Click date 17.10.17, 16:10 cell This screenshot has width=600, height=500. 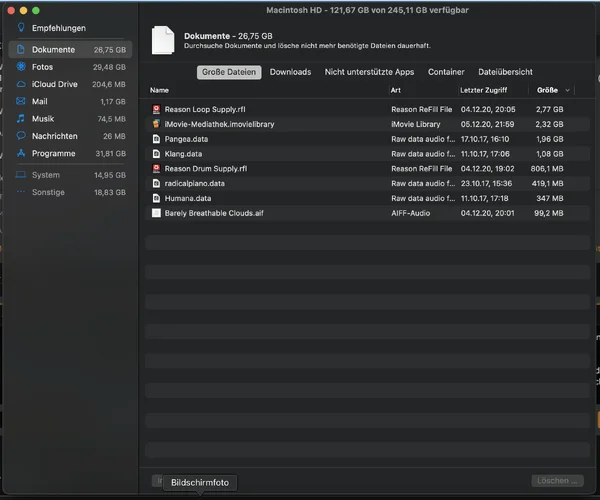485,139
